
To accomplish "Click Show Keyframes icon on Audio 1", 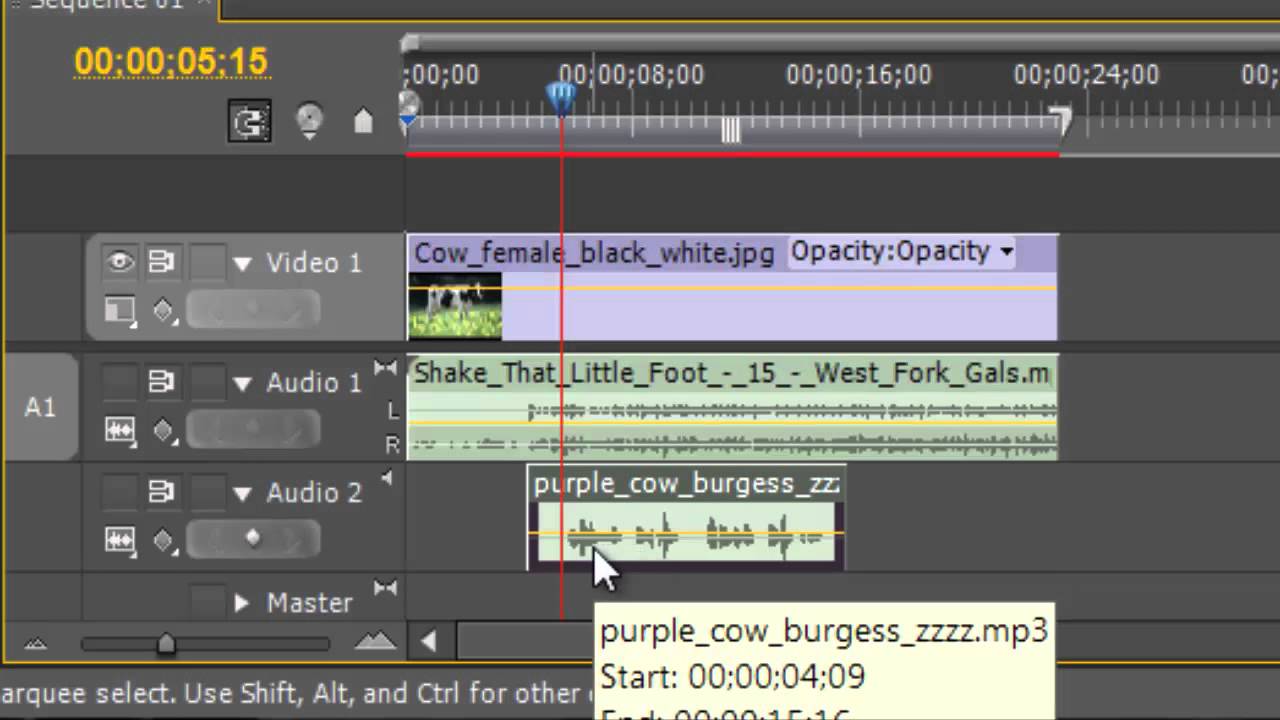I will [x=163, y=431].
